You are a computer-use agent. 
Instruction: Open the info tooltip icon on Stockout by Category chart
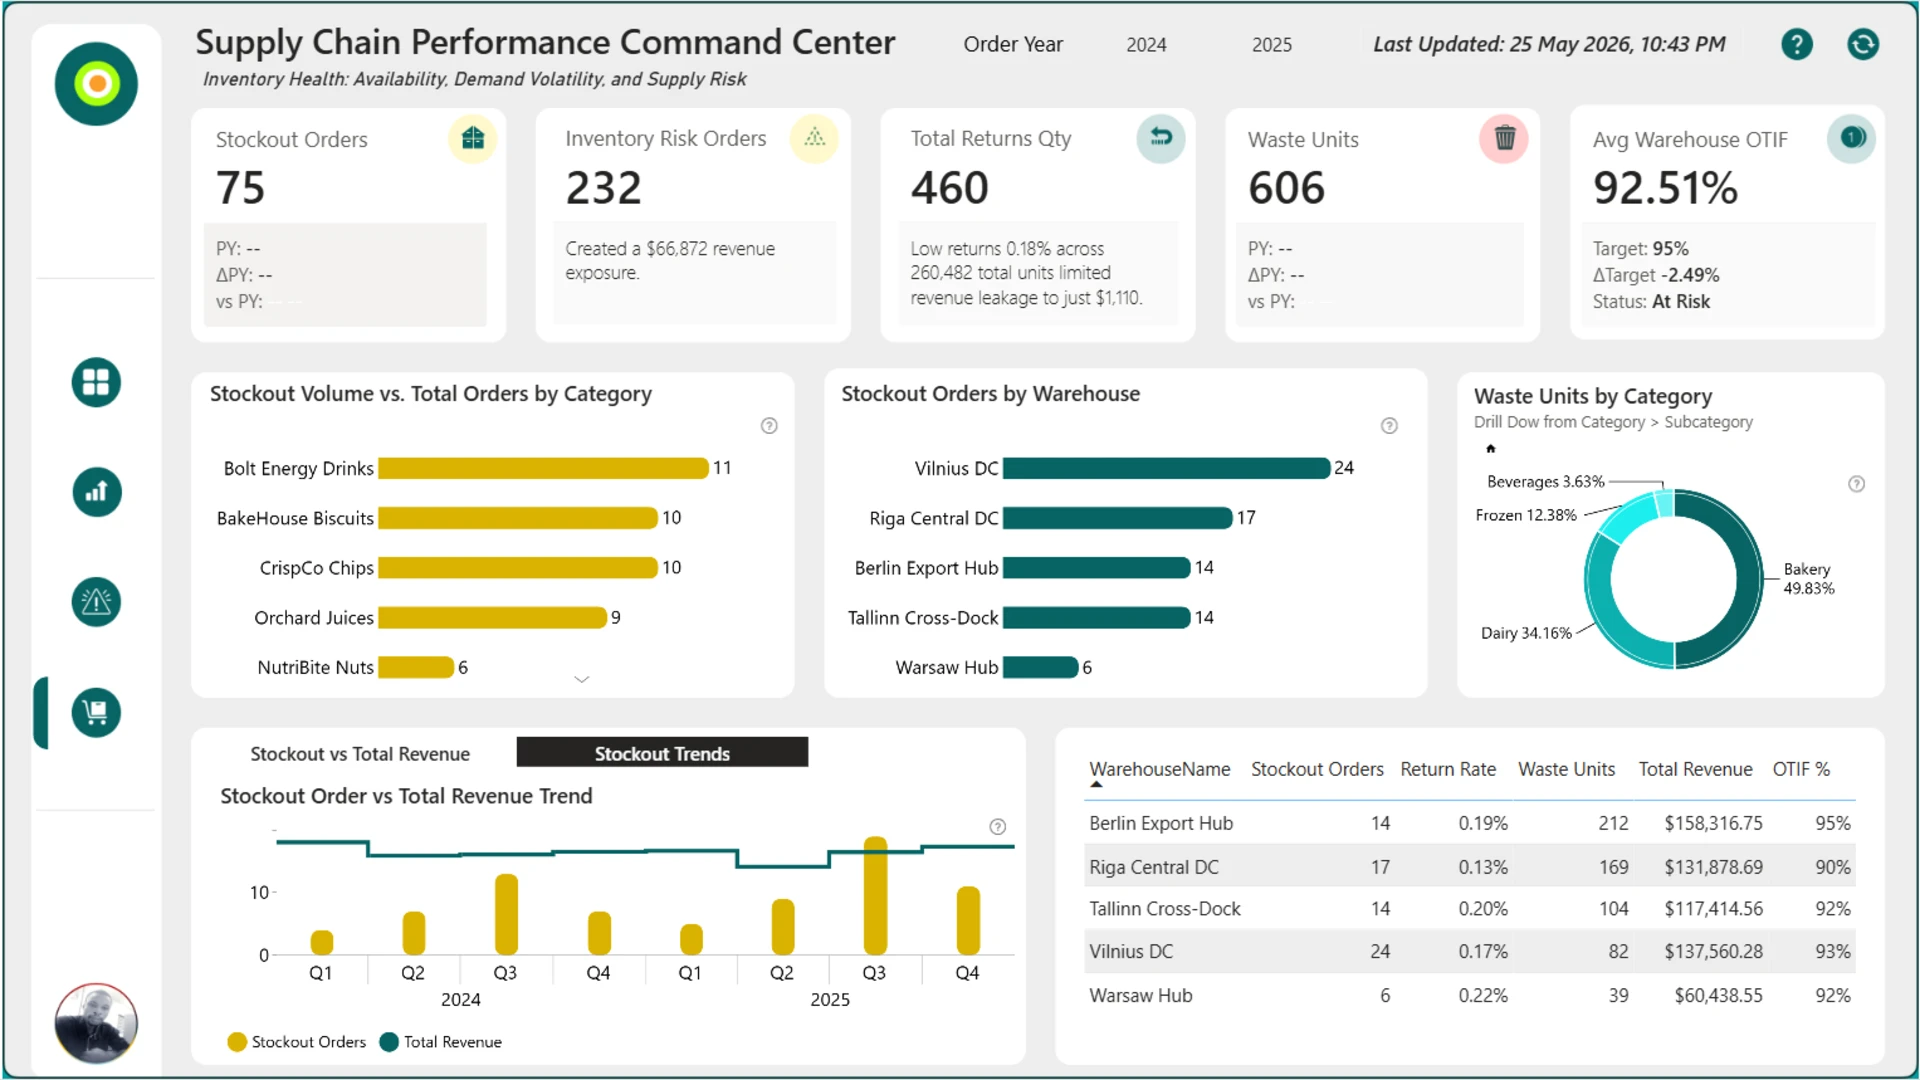click(x=769, y=426)
